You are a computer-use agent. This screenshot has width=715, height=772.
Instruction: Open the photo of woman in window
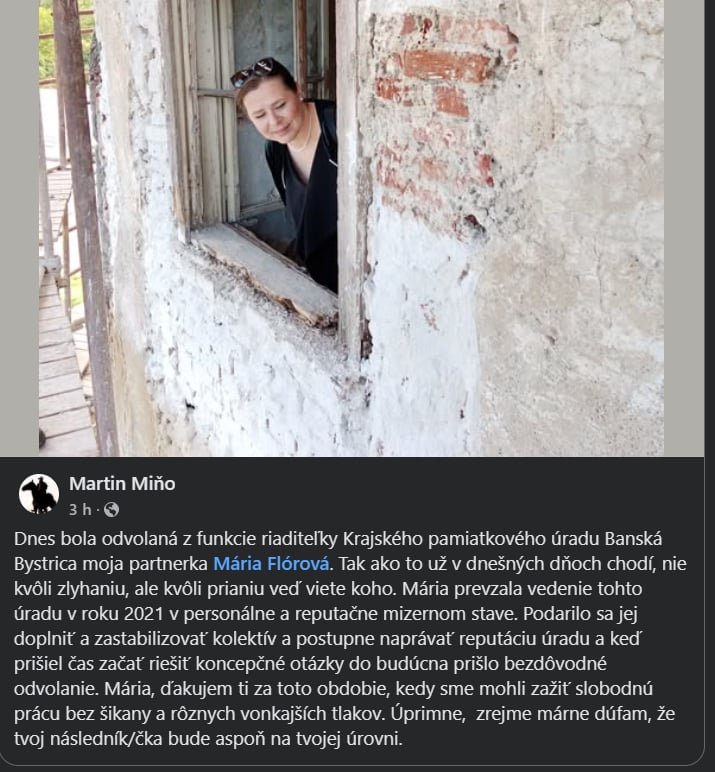tap(351, 228)
